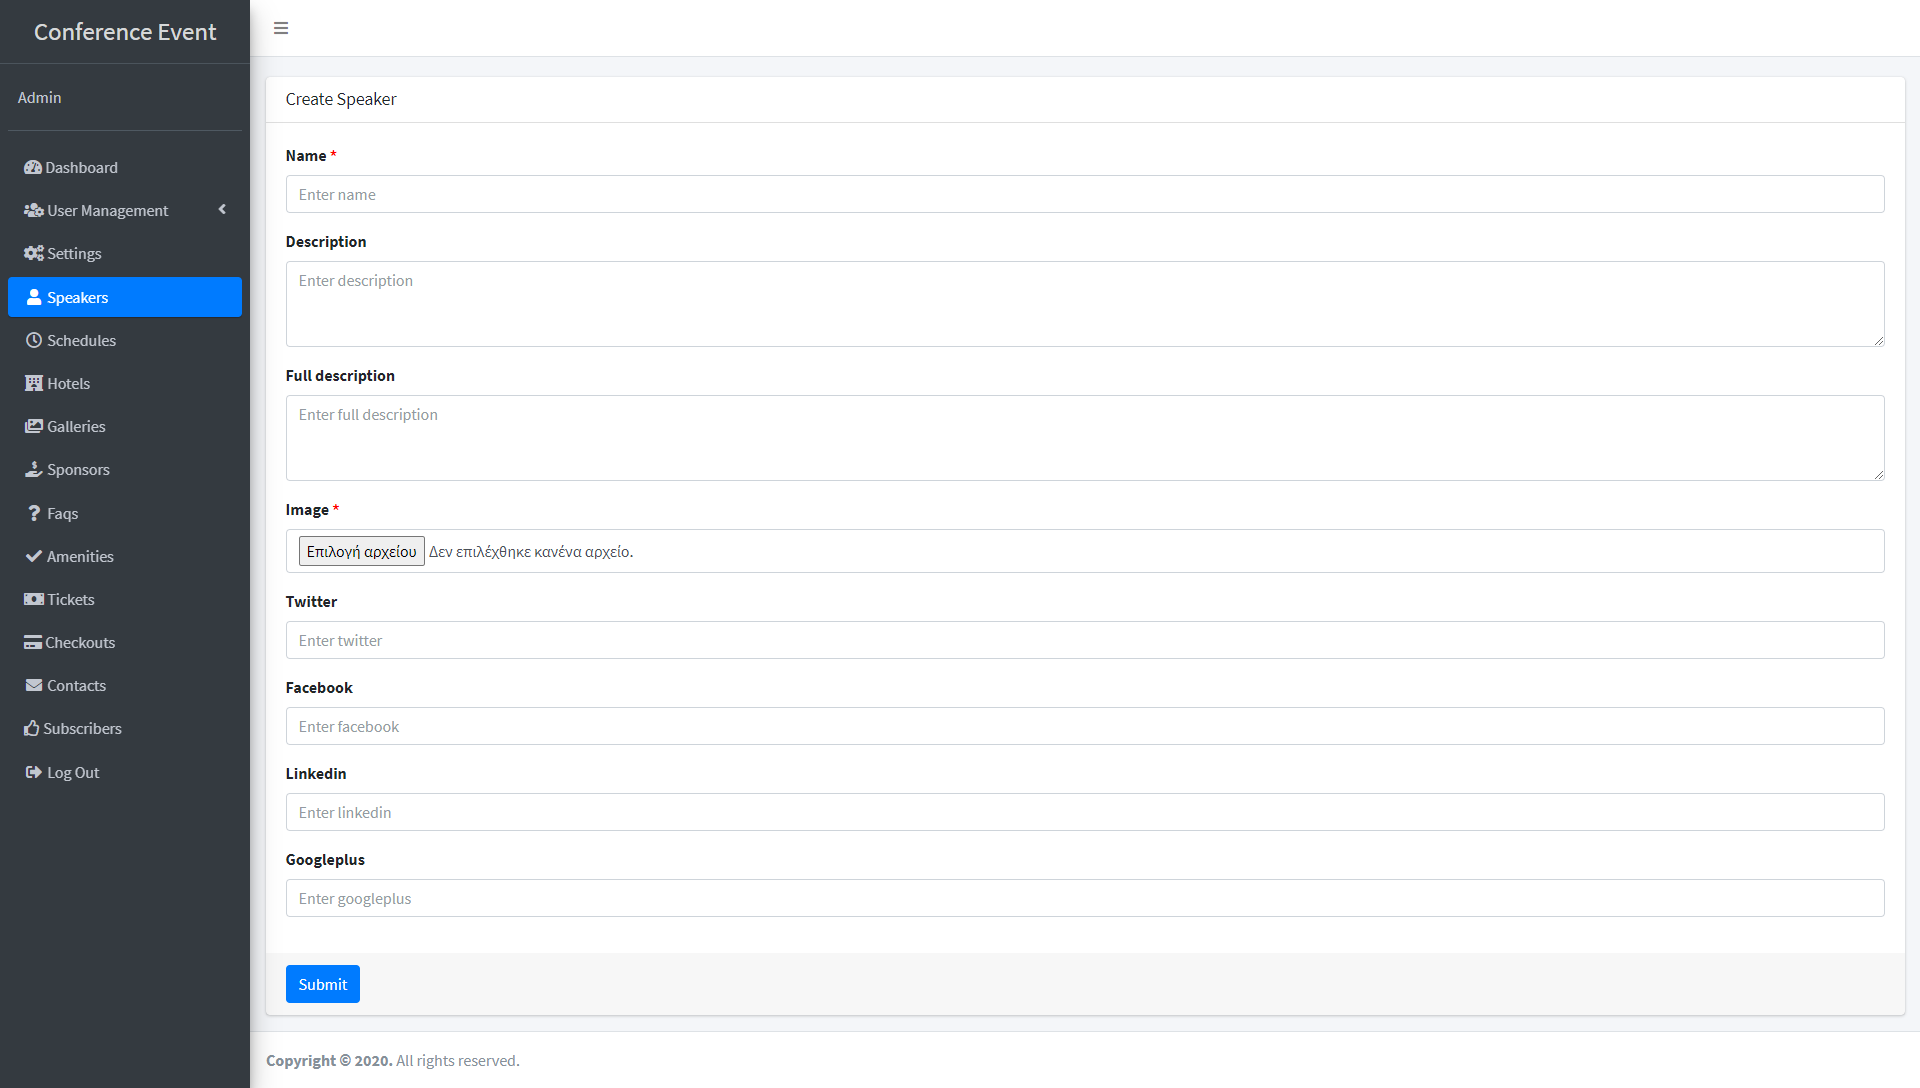Image resolution: width=1920 pixels, height=1088 pixels.
Task: Click the User Management users icon
Action: 34,211
